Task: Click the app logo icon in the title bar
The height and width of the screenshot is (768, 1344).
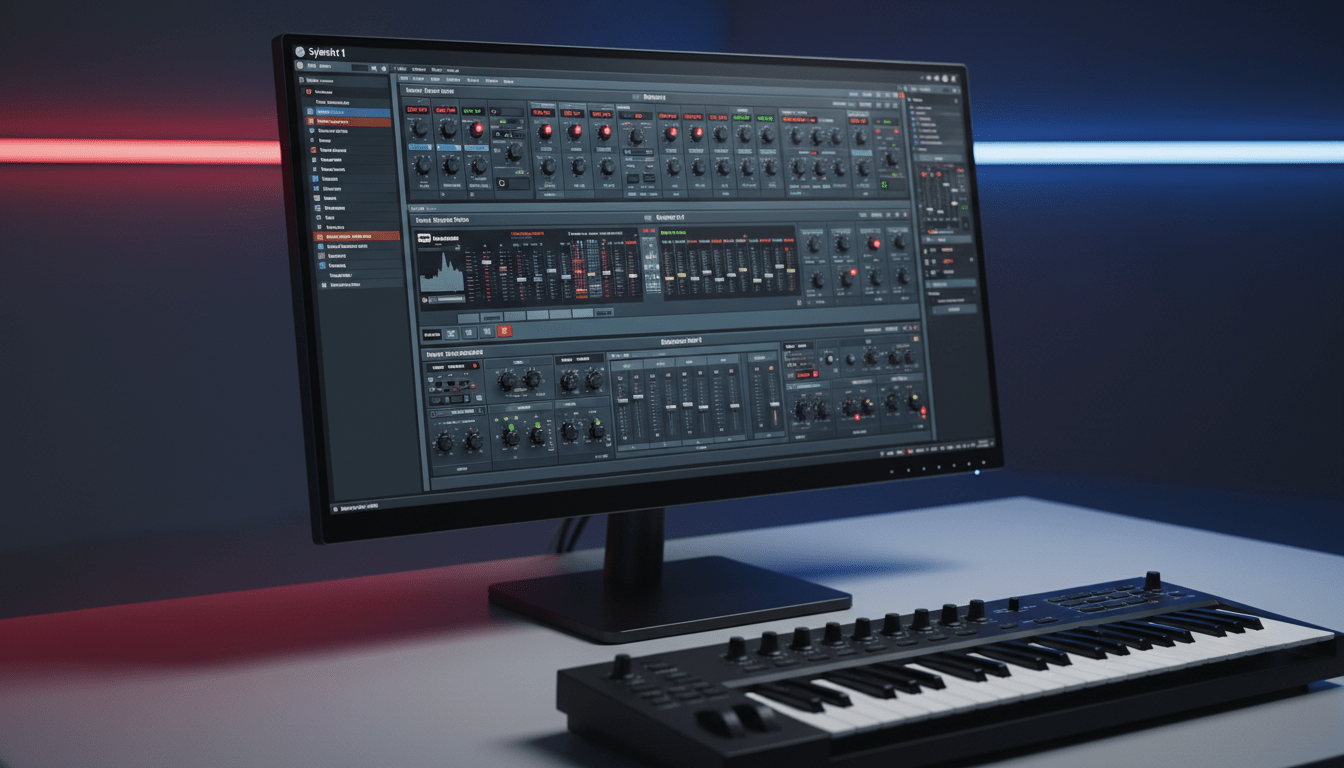Action: (299, 51)
